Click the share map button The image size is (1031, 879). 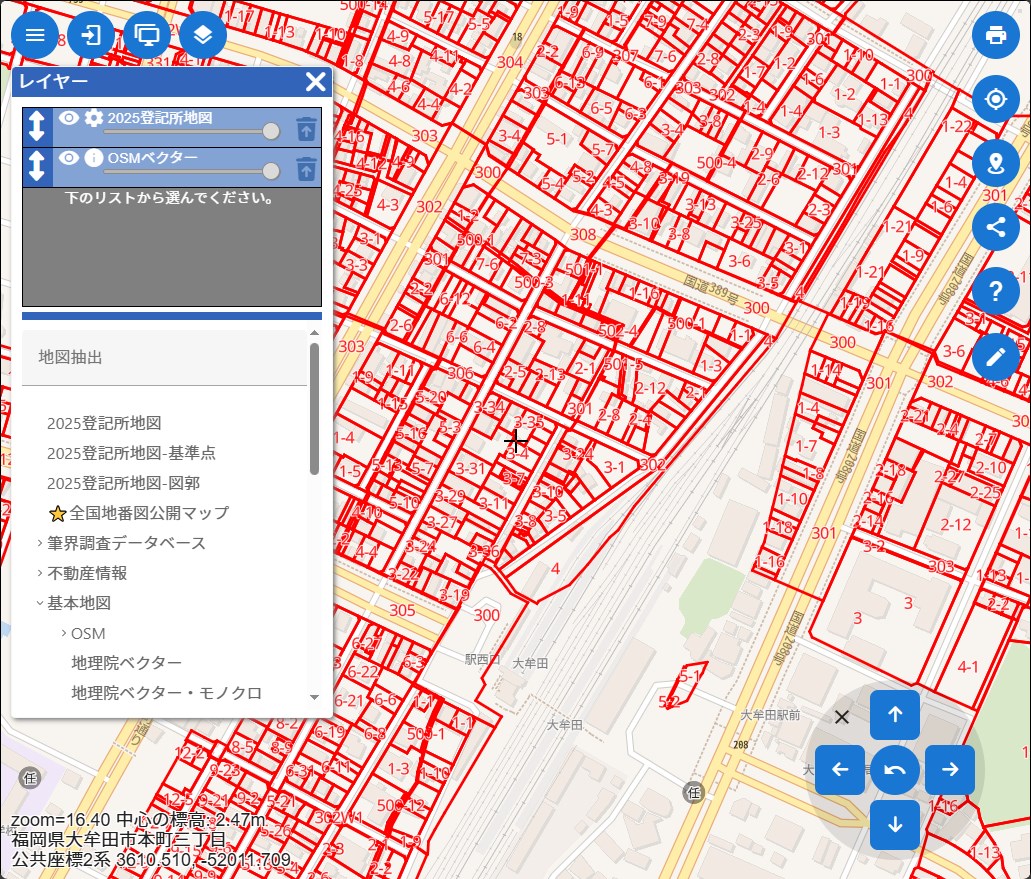995,226
